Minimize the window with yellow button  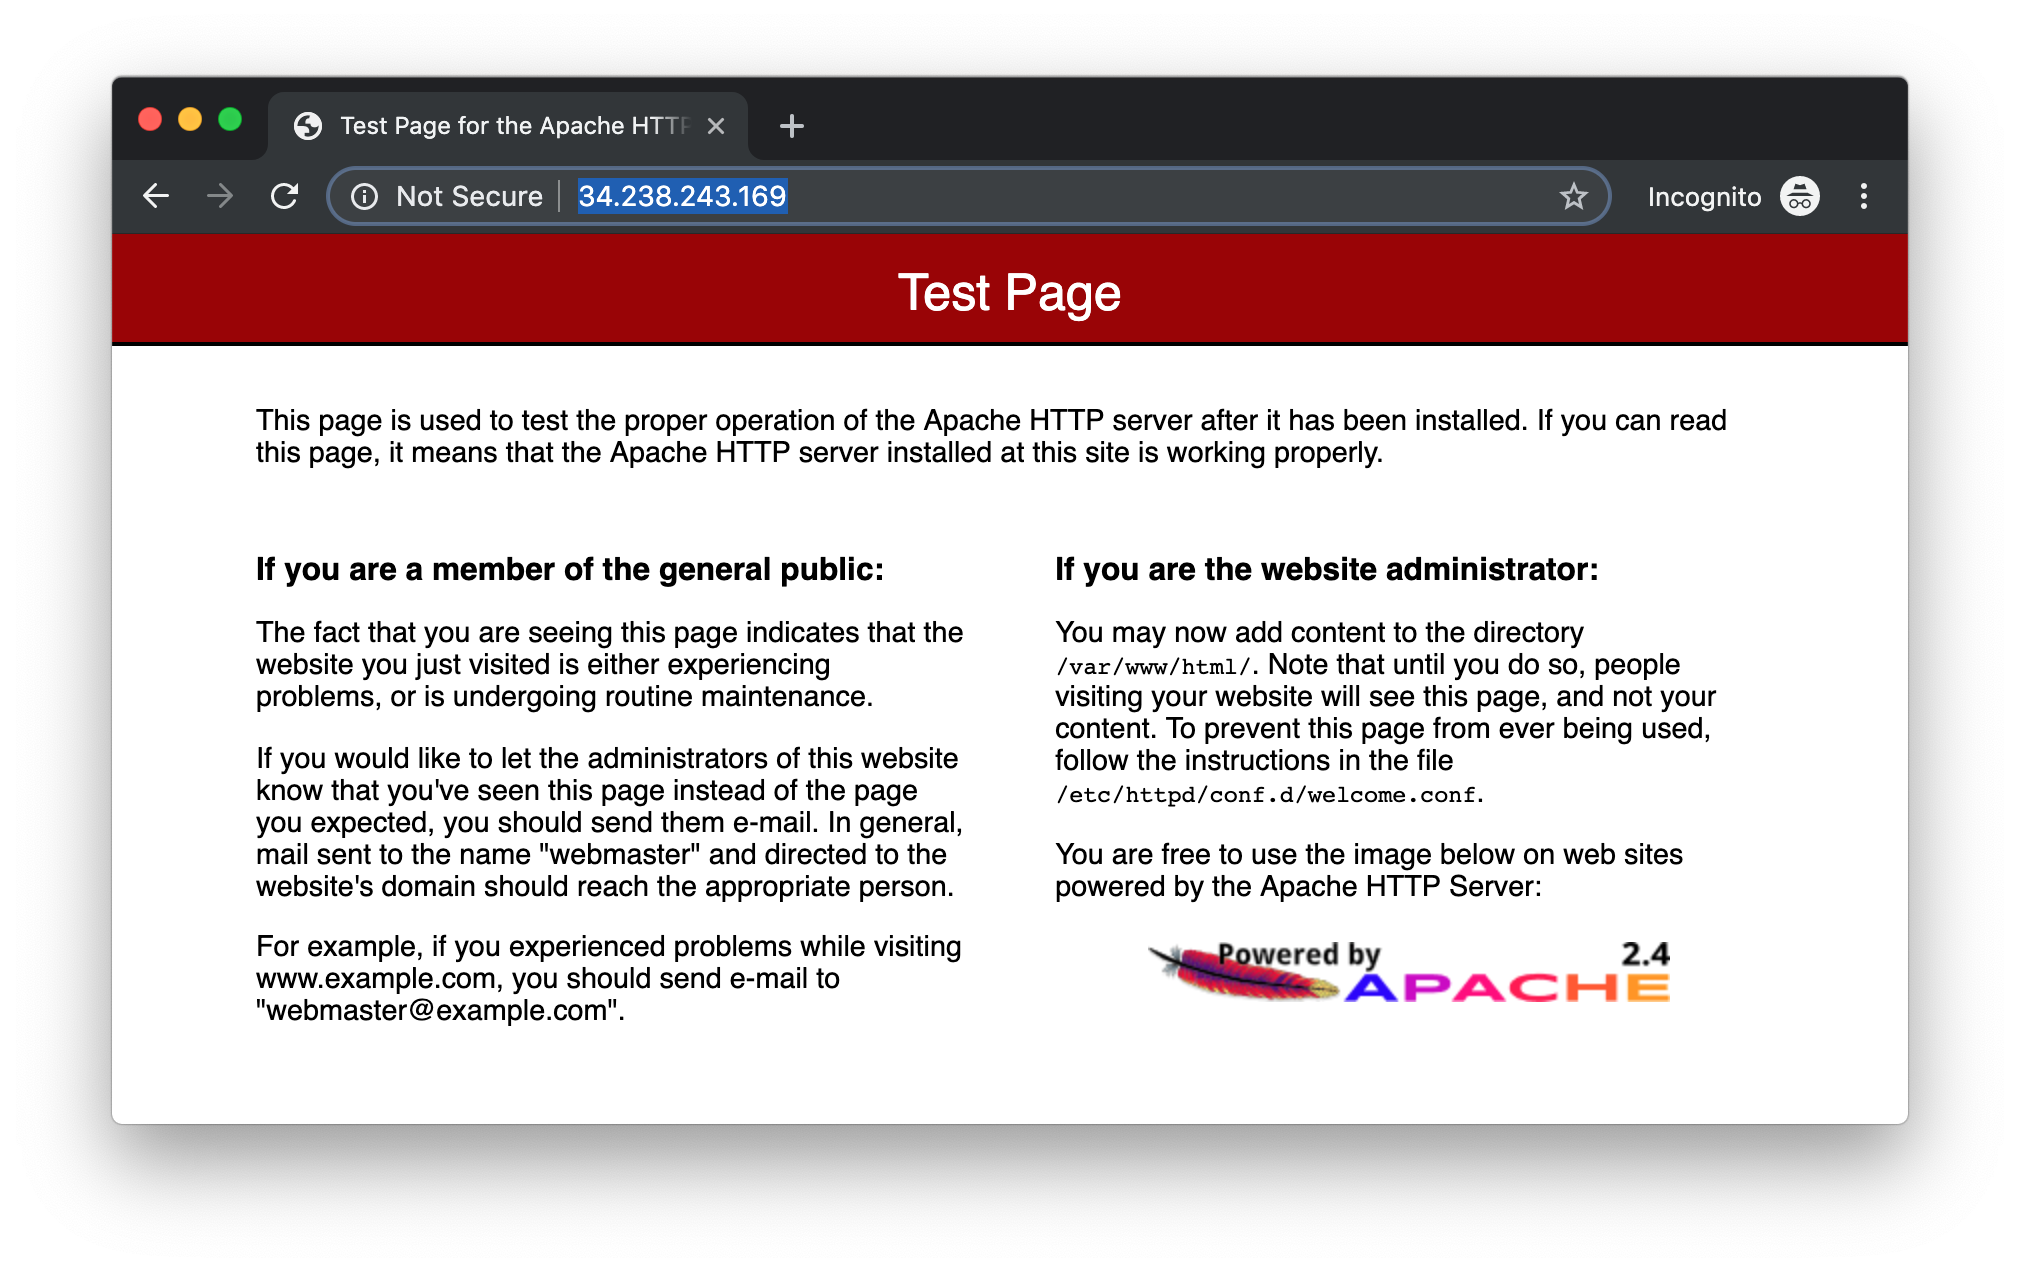tap(190, 119)
